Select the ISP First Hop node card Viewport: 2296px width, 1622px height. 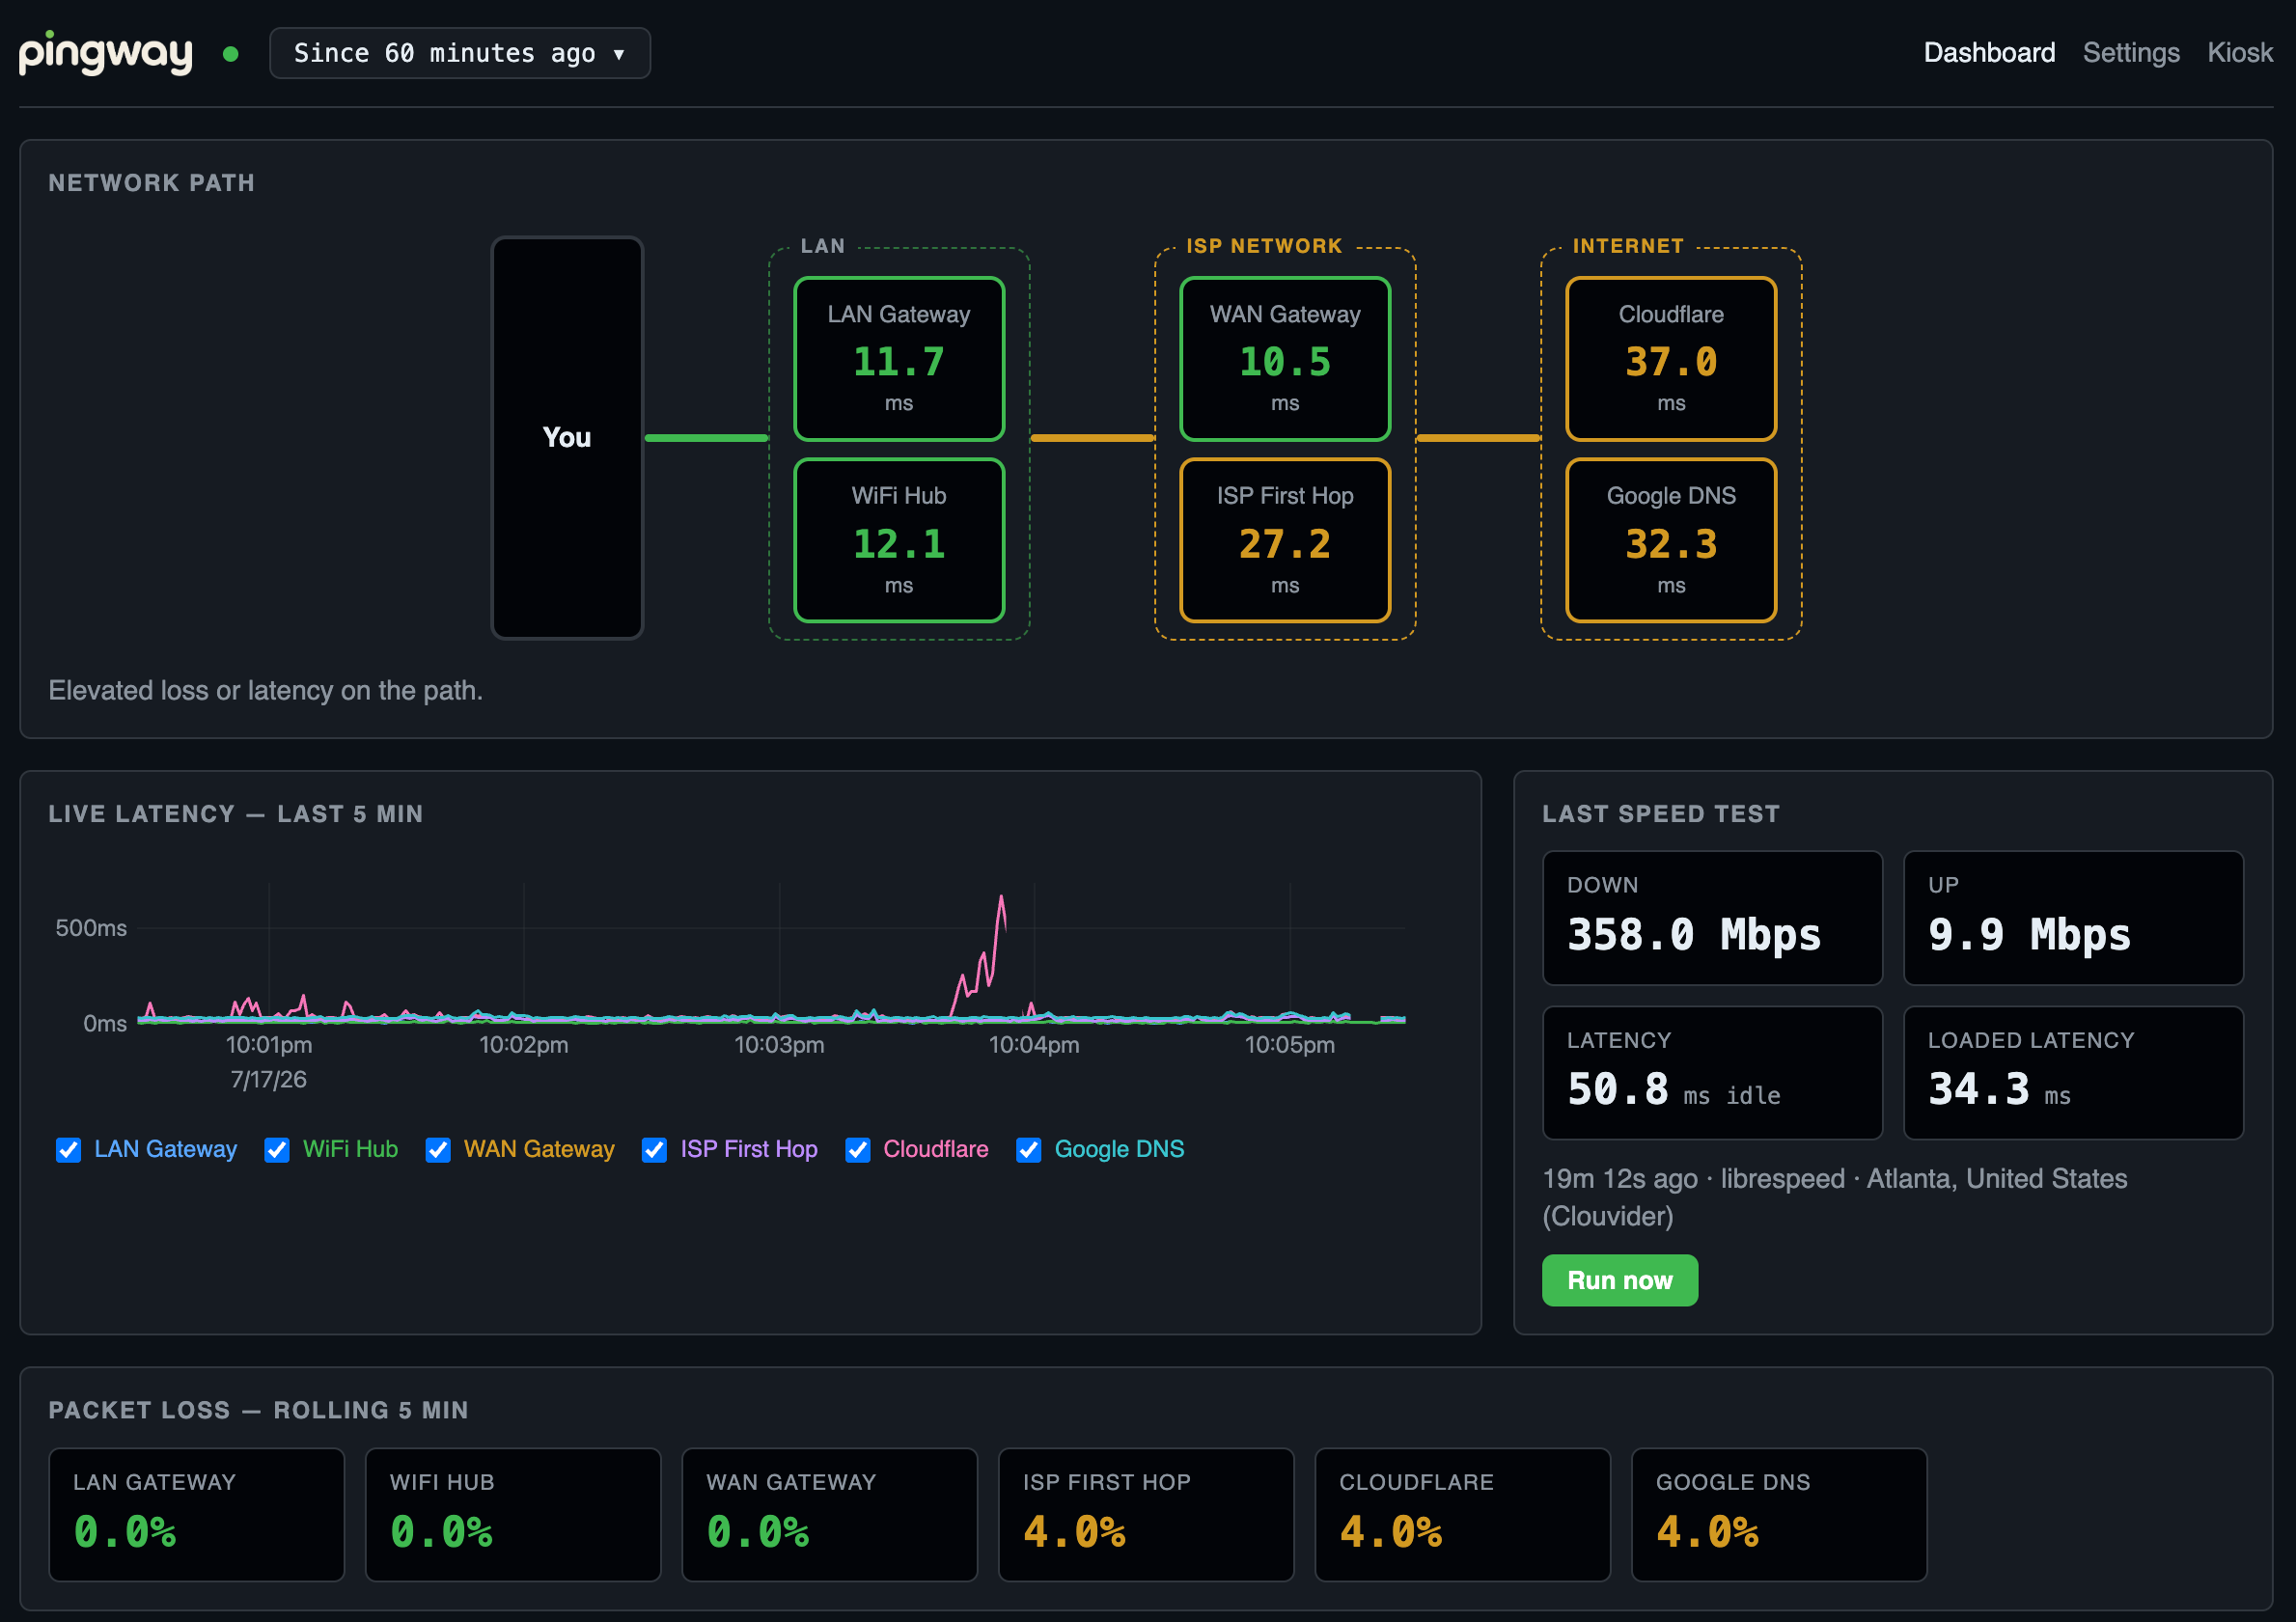1284,540
